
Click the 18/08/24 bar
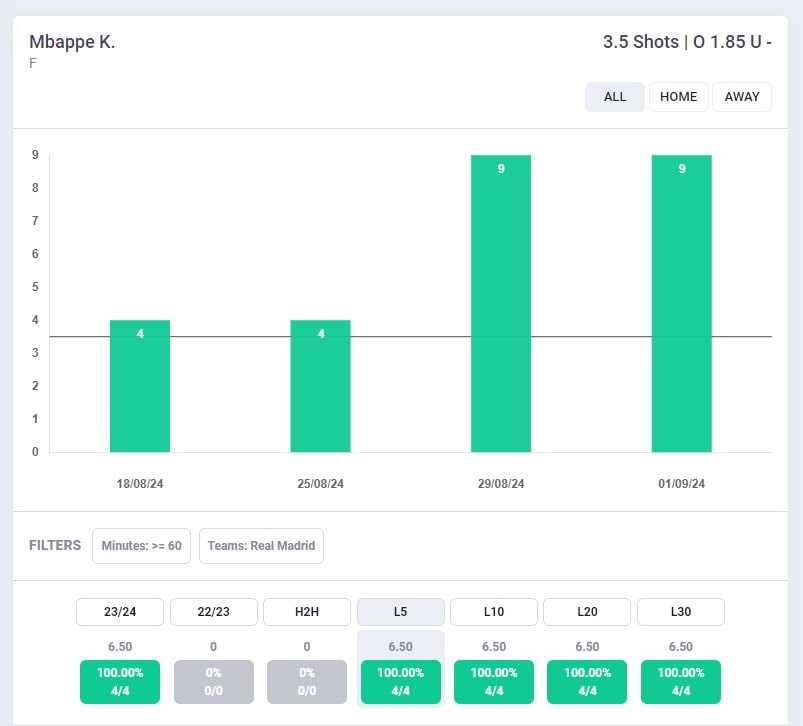(140, 386)
